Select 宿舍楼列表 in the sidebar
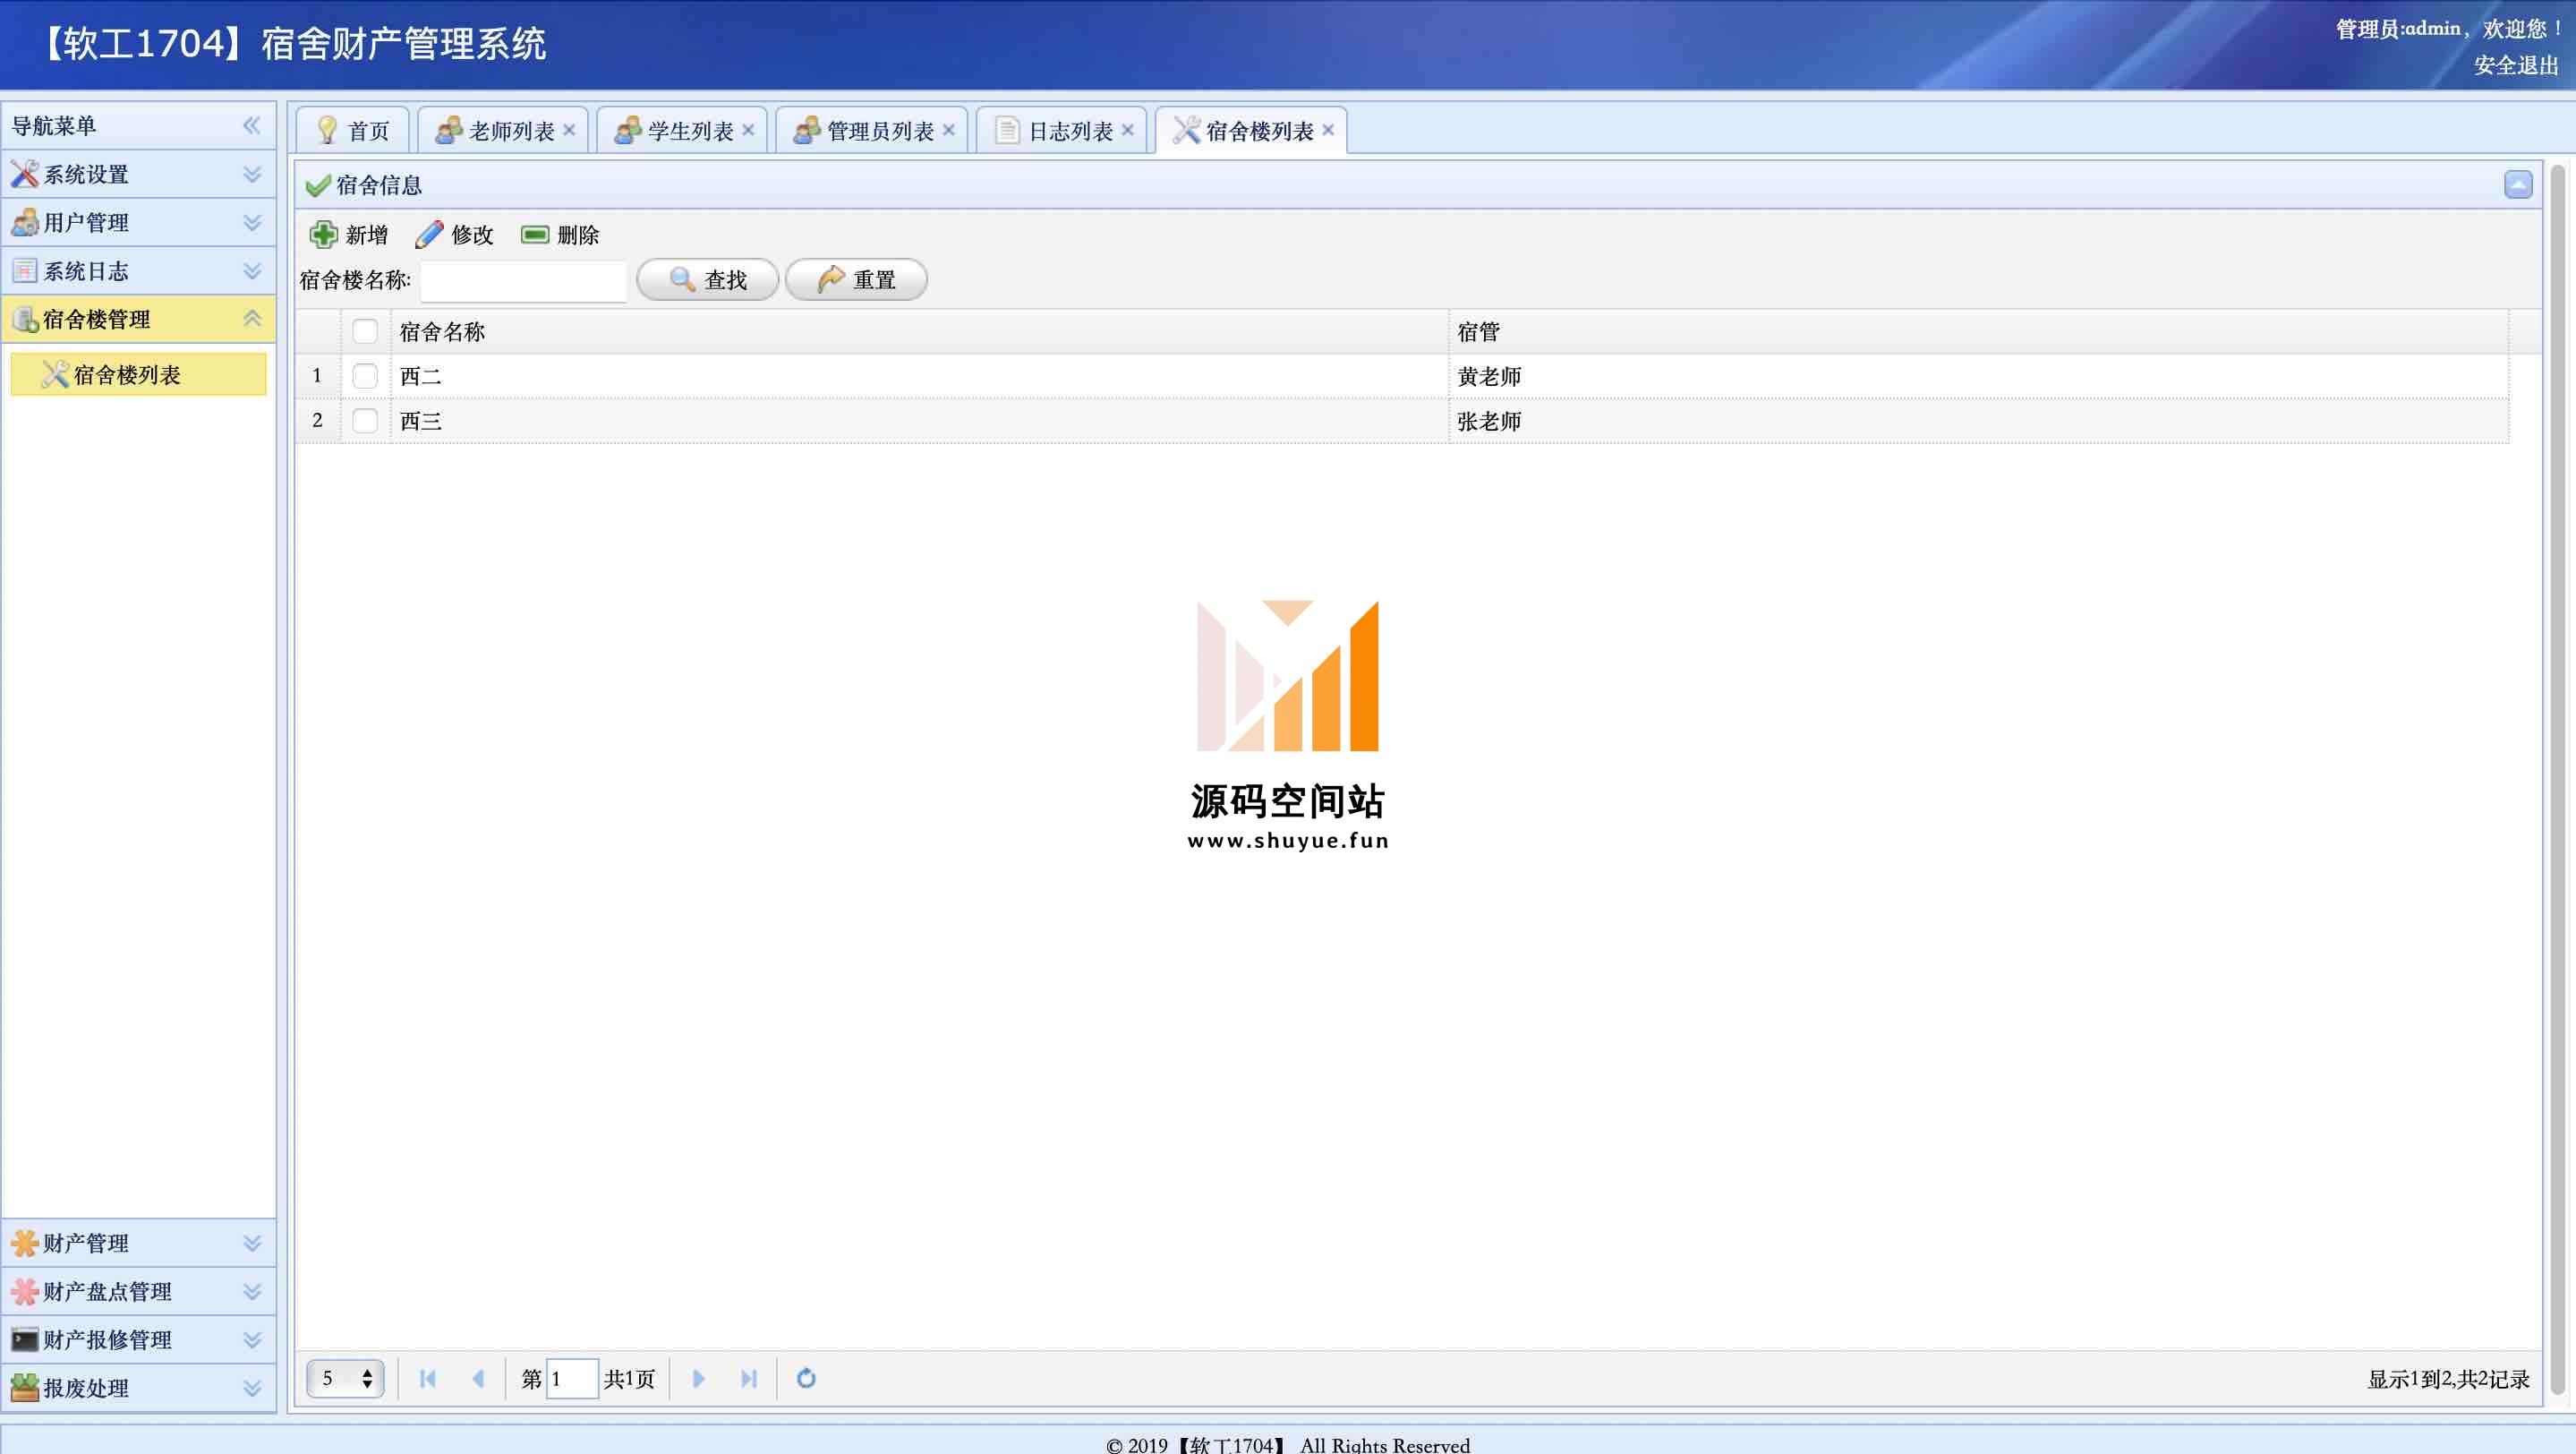This screenshot has width=2576, height=1454. (x=138, y=374)
